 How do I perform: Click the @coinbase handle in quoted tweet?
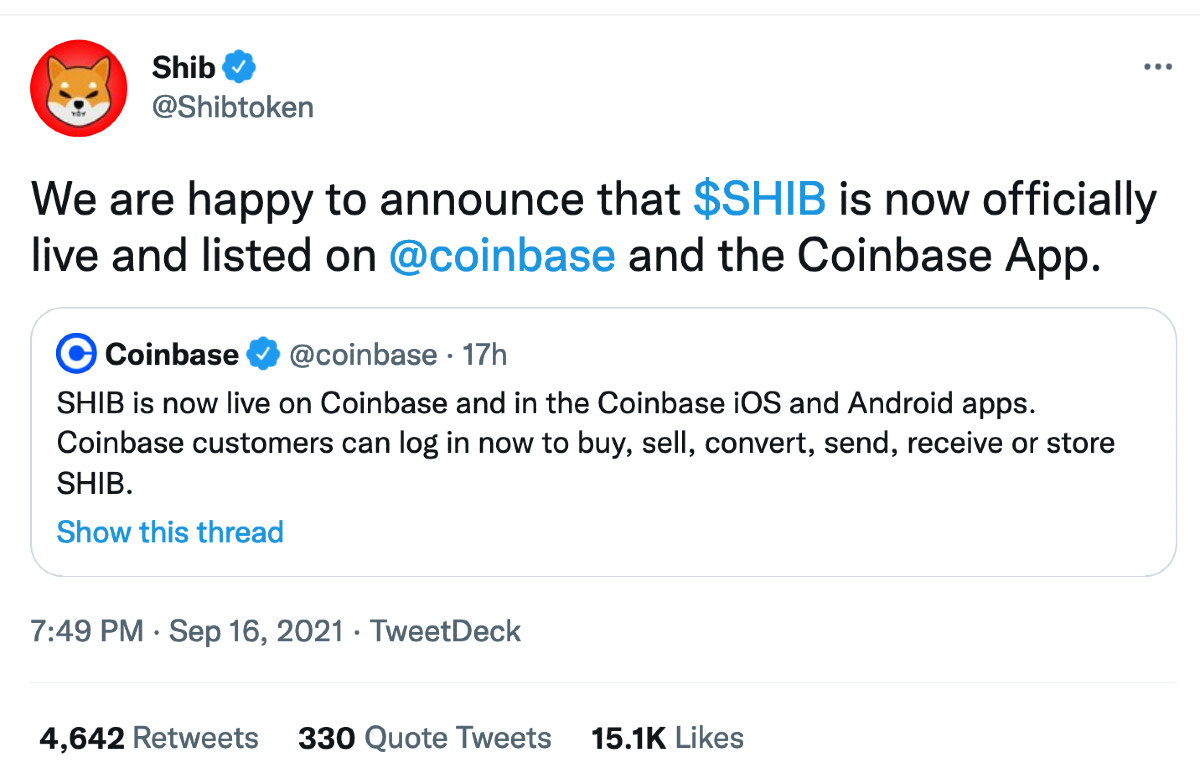coord(363,354)
